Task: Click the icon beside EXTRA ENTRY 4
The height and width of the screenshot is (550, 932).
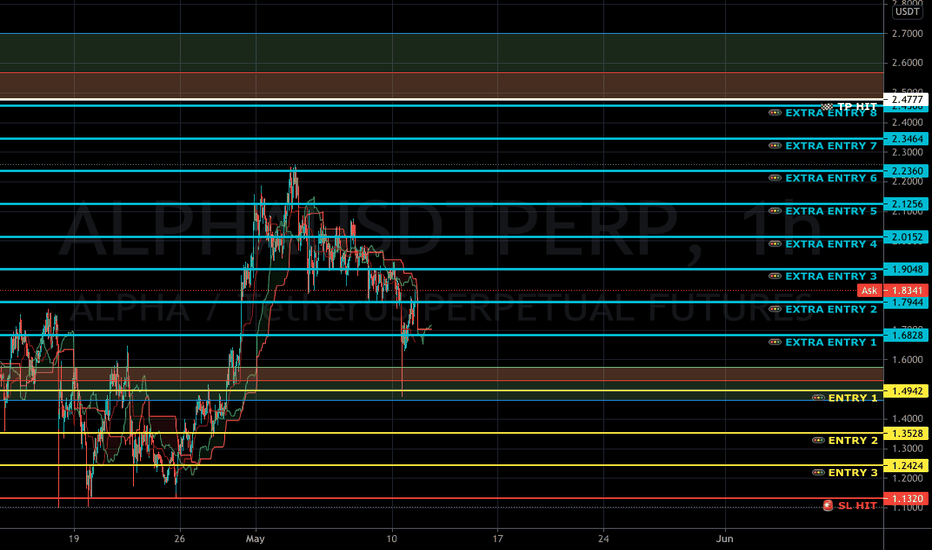Action: coord(775,244)
